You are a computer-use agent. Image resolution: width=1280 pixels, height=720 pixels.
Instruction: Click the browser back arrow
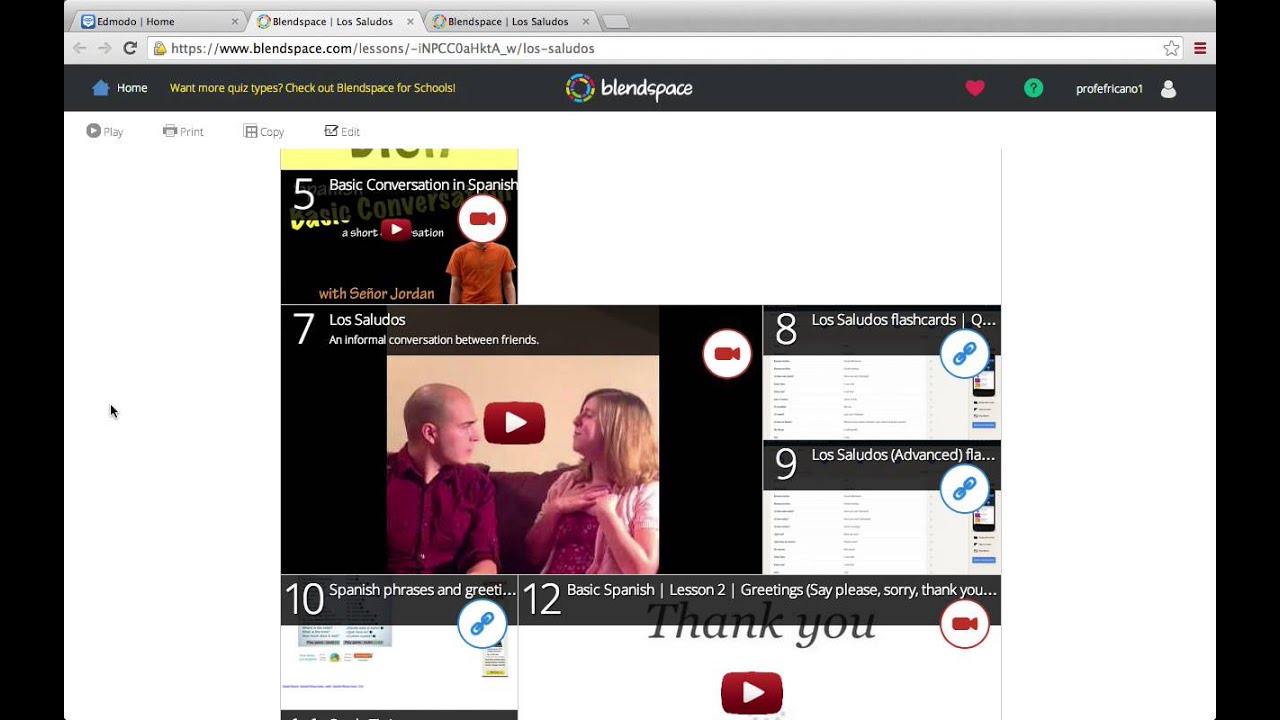80,48
